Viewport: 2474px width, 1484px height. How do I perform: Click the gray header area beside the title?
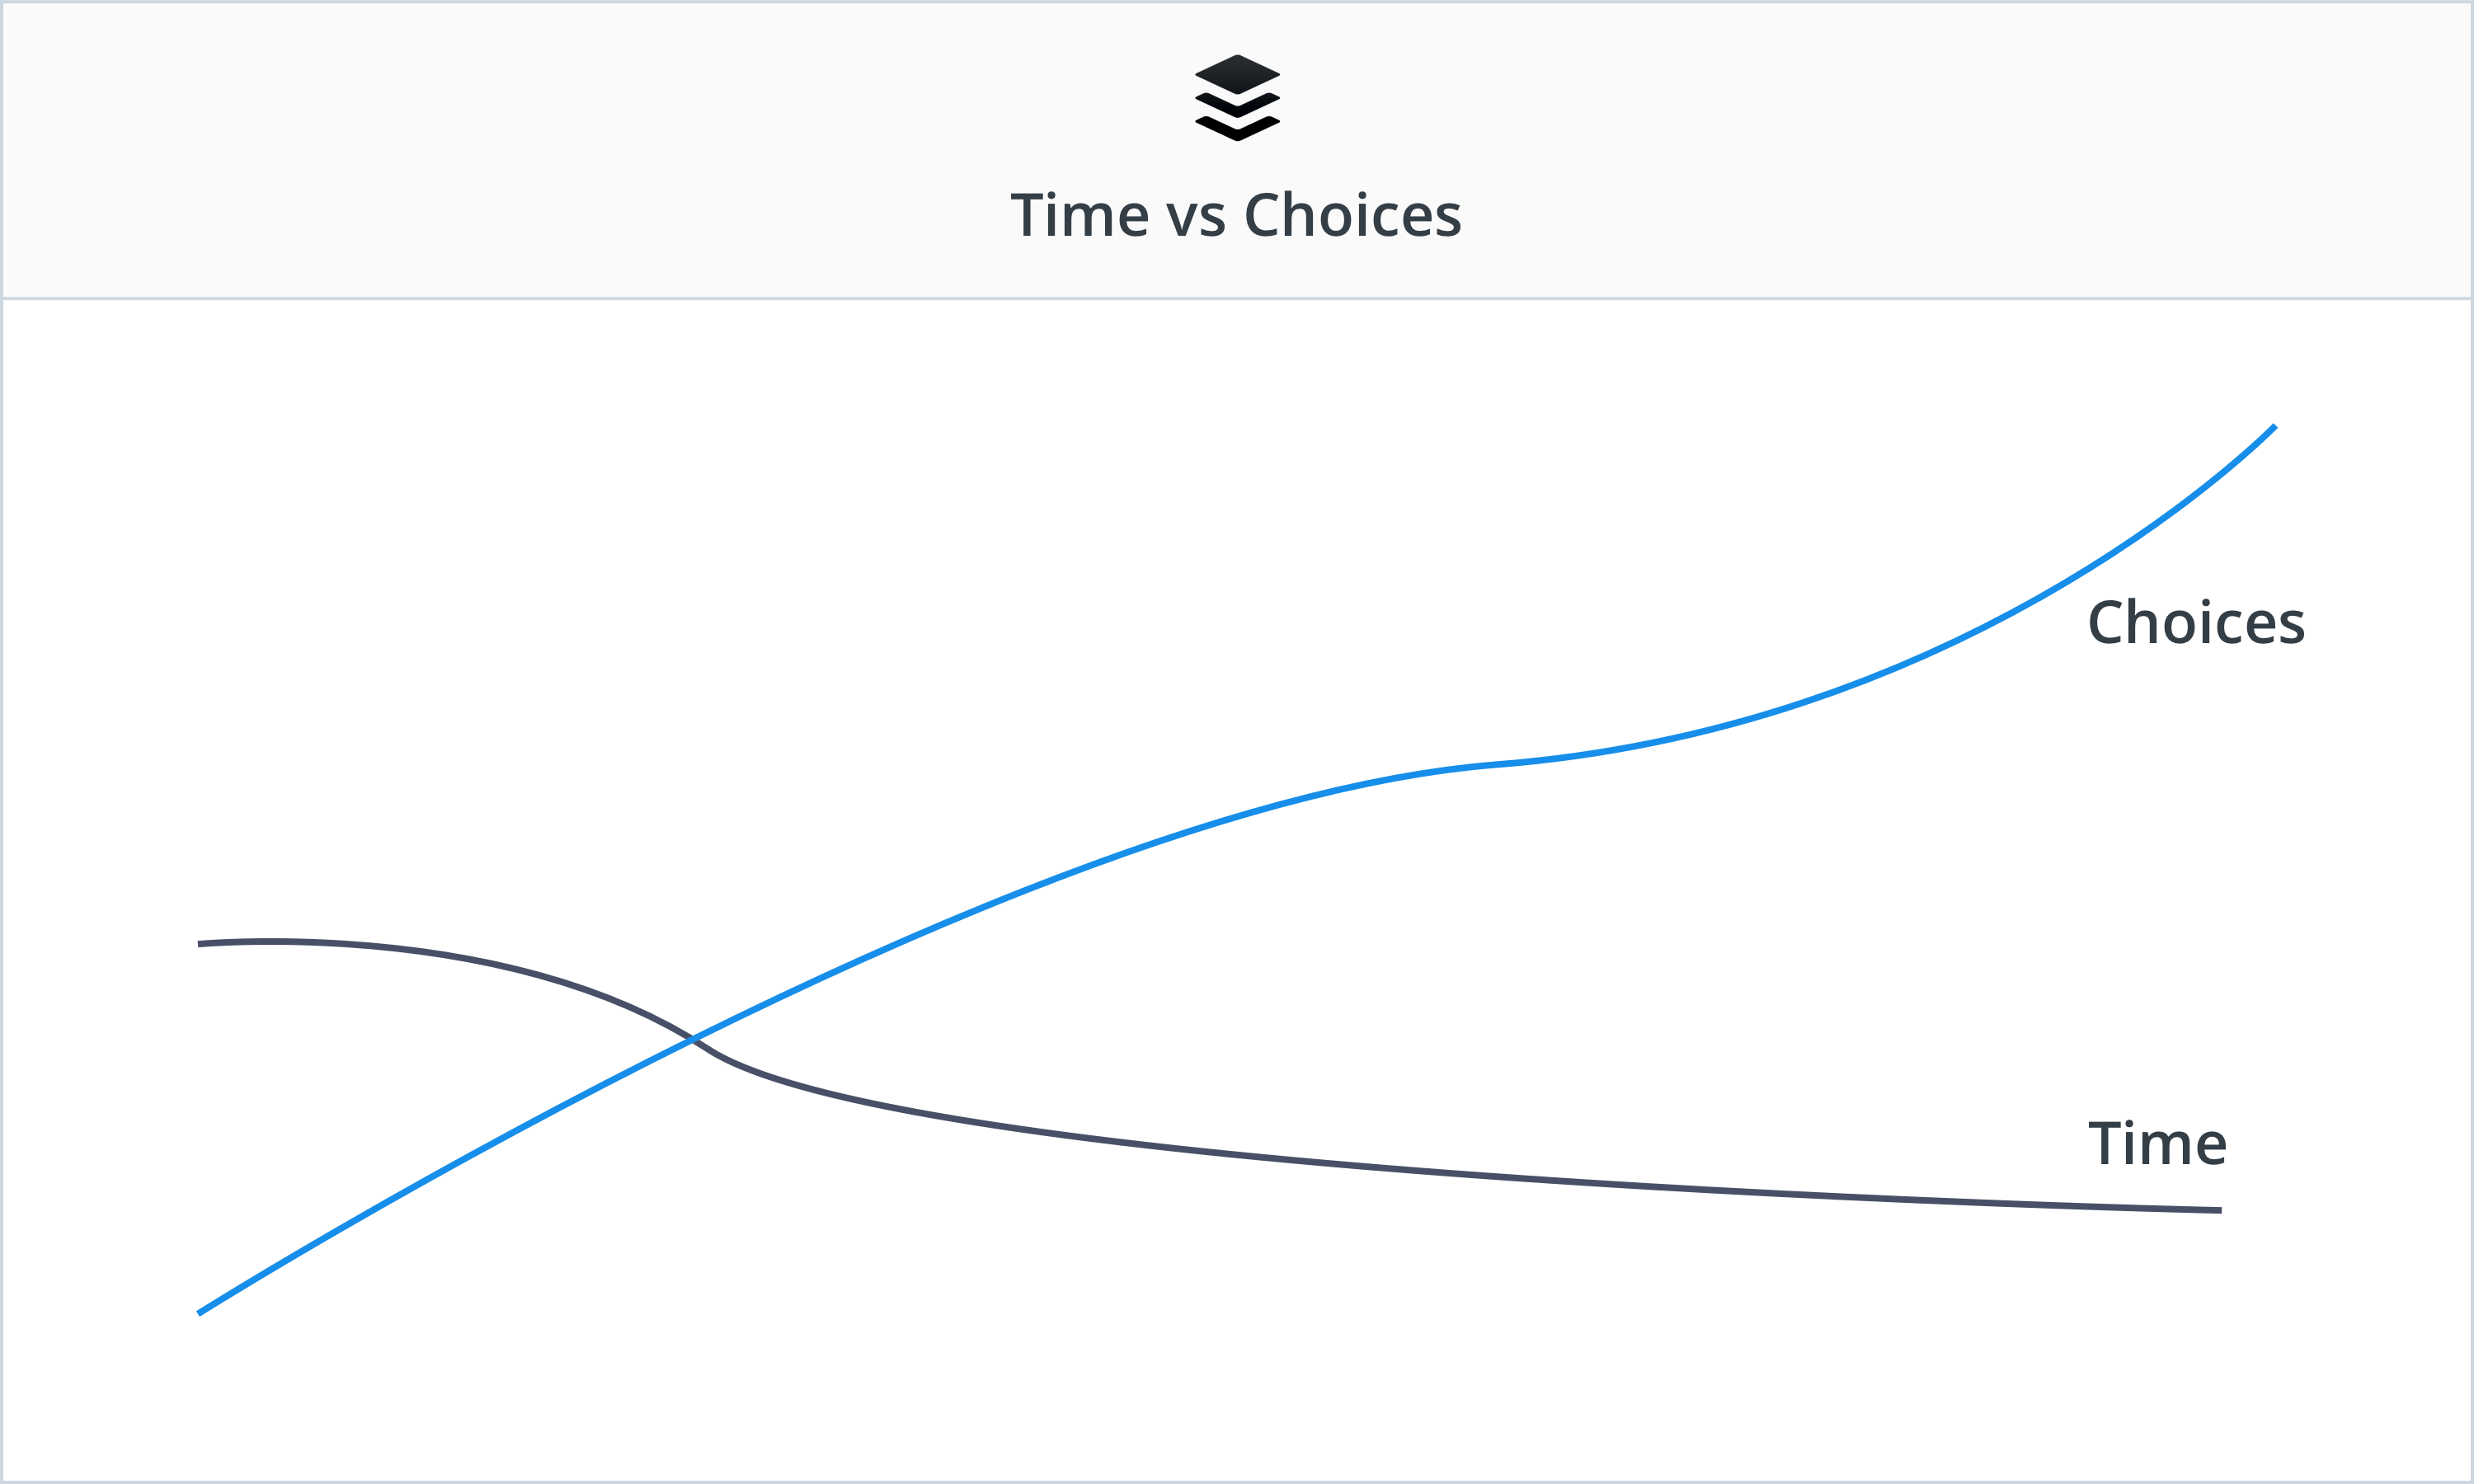[x=600, y=150]
